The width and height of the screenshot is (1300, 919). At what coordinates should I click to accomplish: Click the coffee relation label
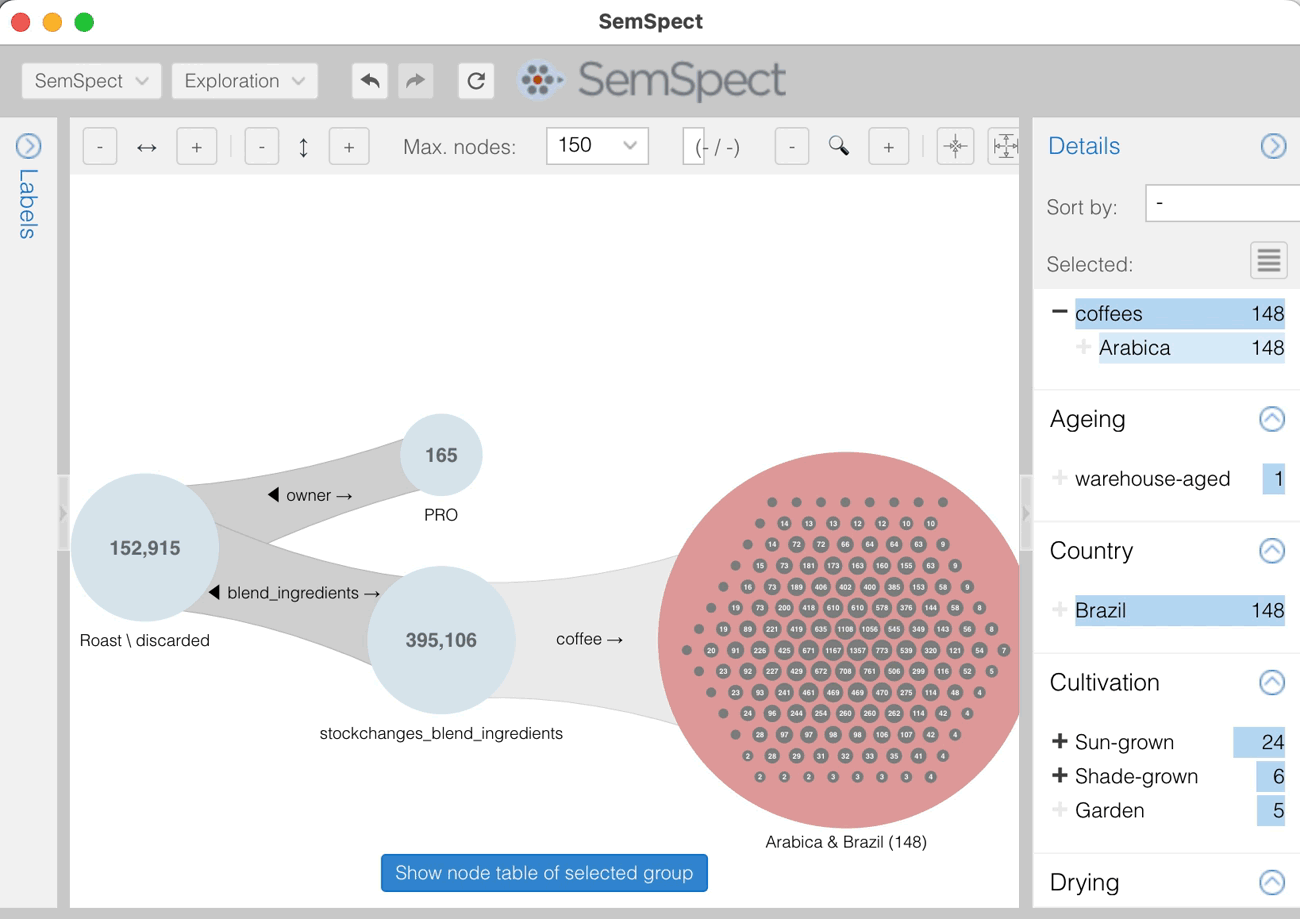coord(589,639)
